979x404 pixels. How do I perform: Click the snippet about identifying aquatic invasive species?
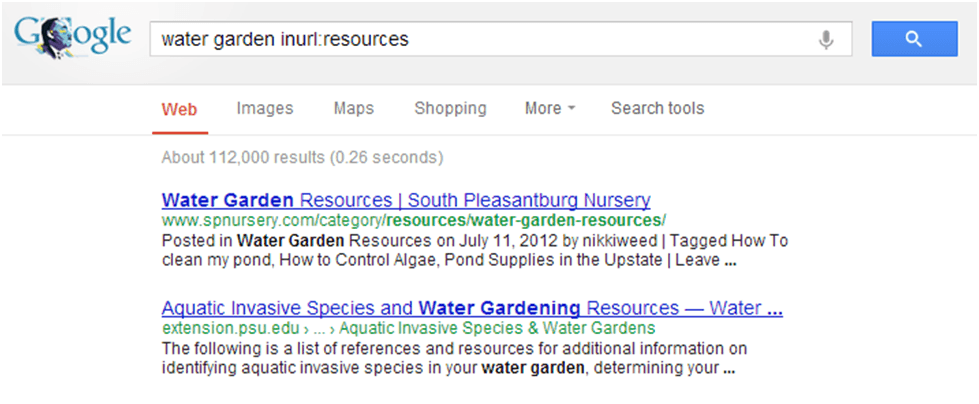click(x=454, y=358)
